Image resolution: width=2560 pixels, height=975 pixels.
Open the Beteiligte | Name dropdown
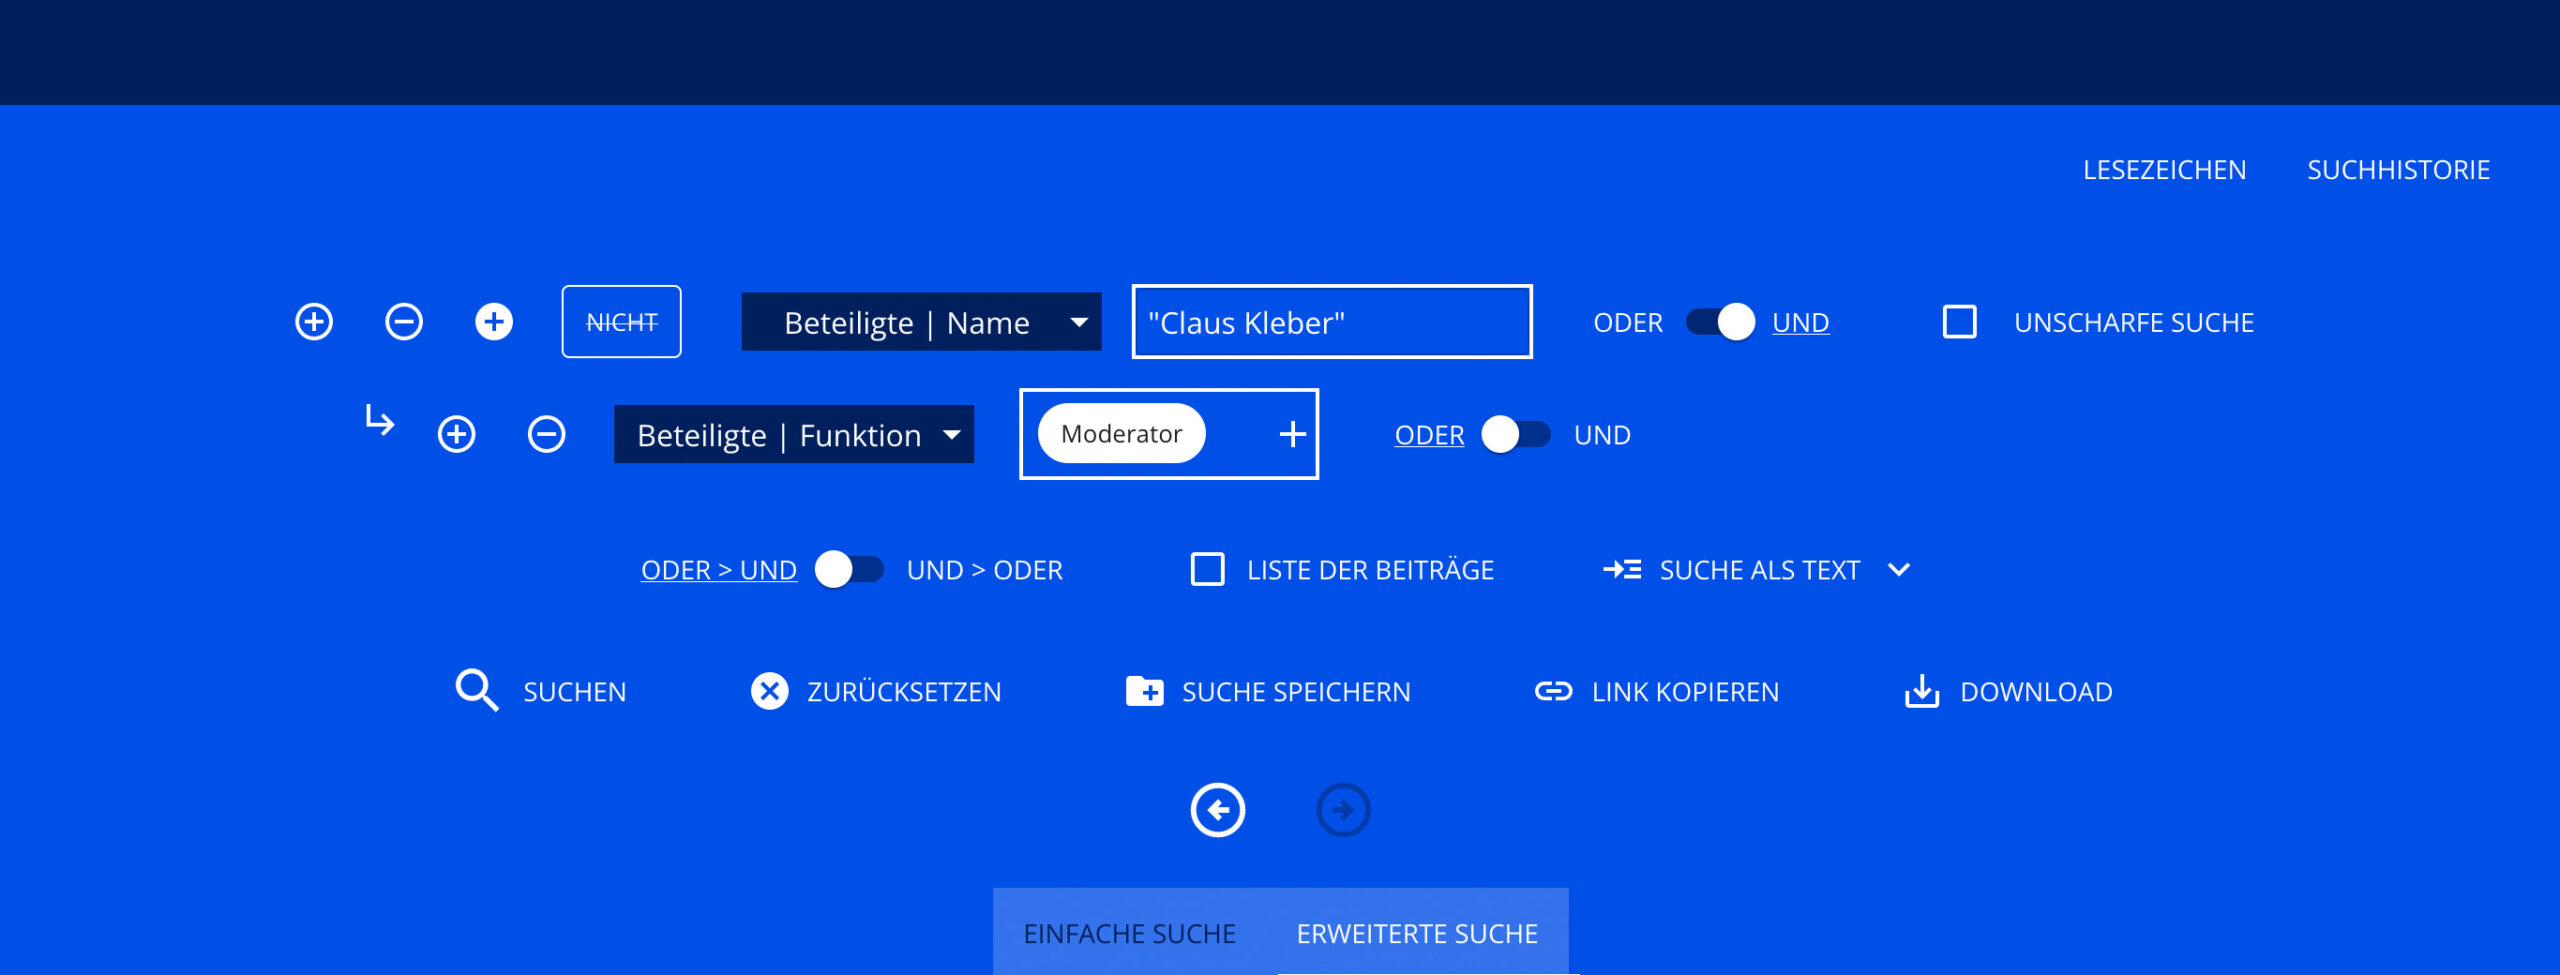920,322
